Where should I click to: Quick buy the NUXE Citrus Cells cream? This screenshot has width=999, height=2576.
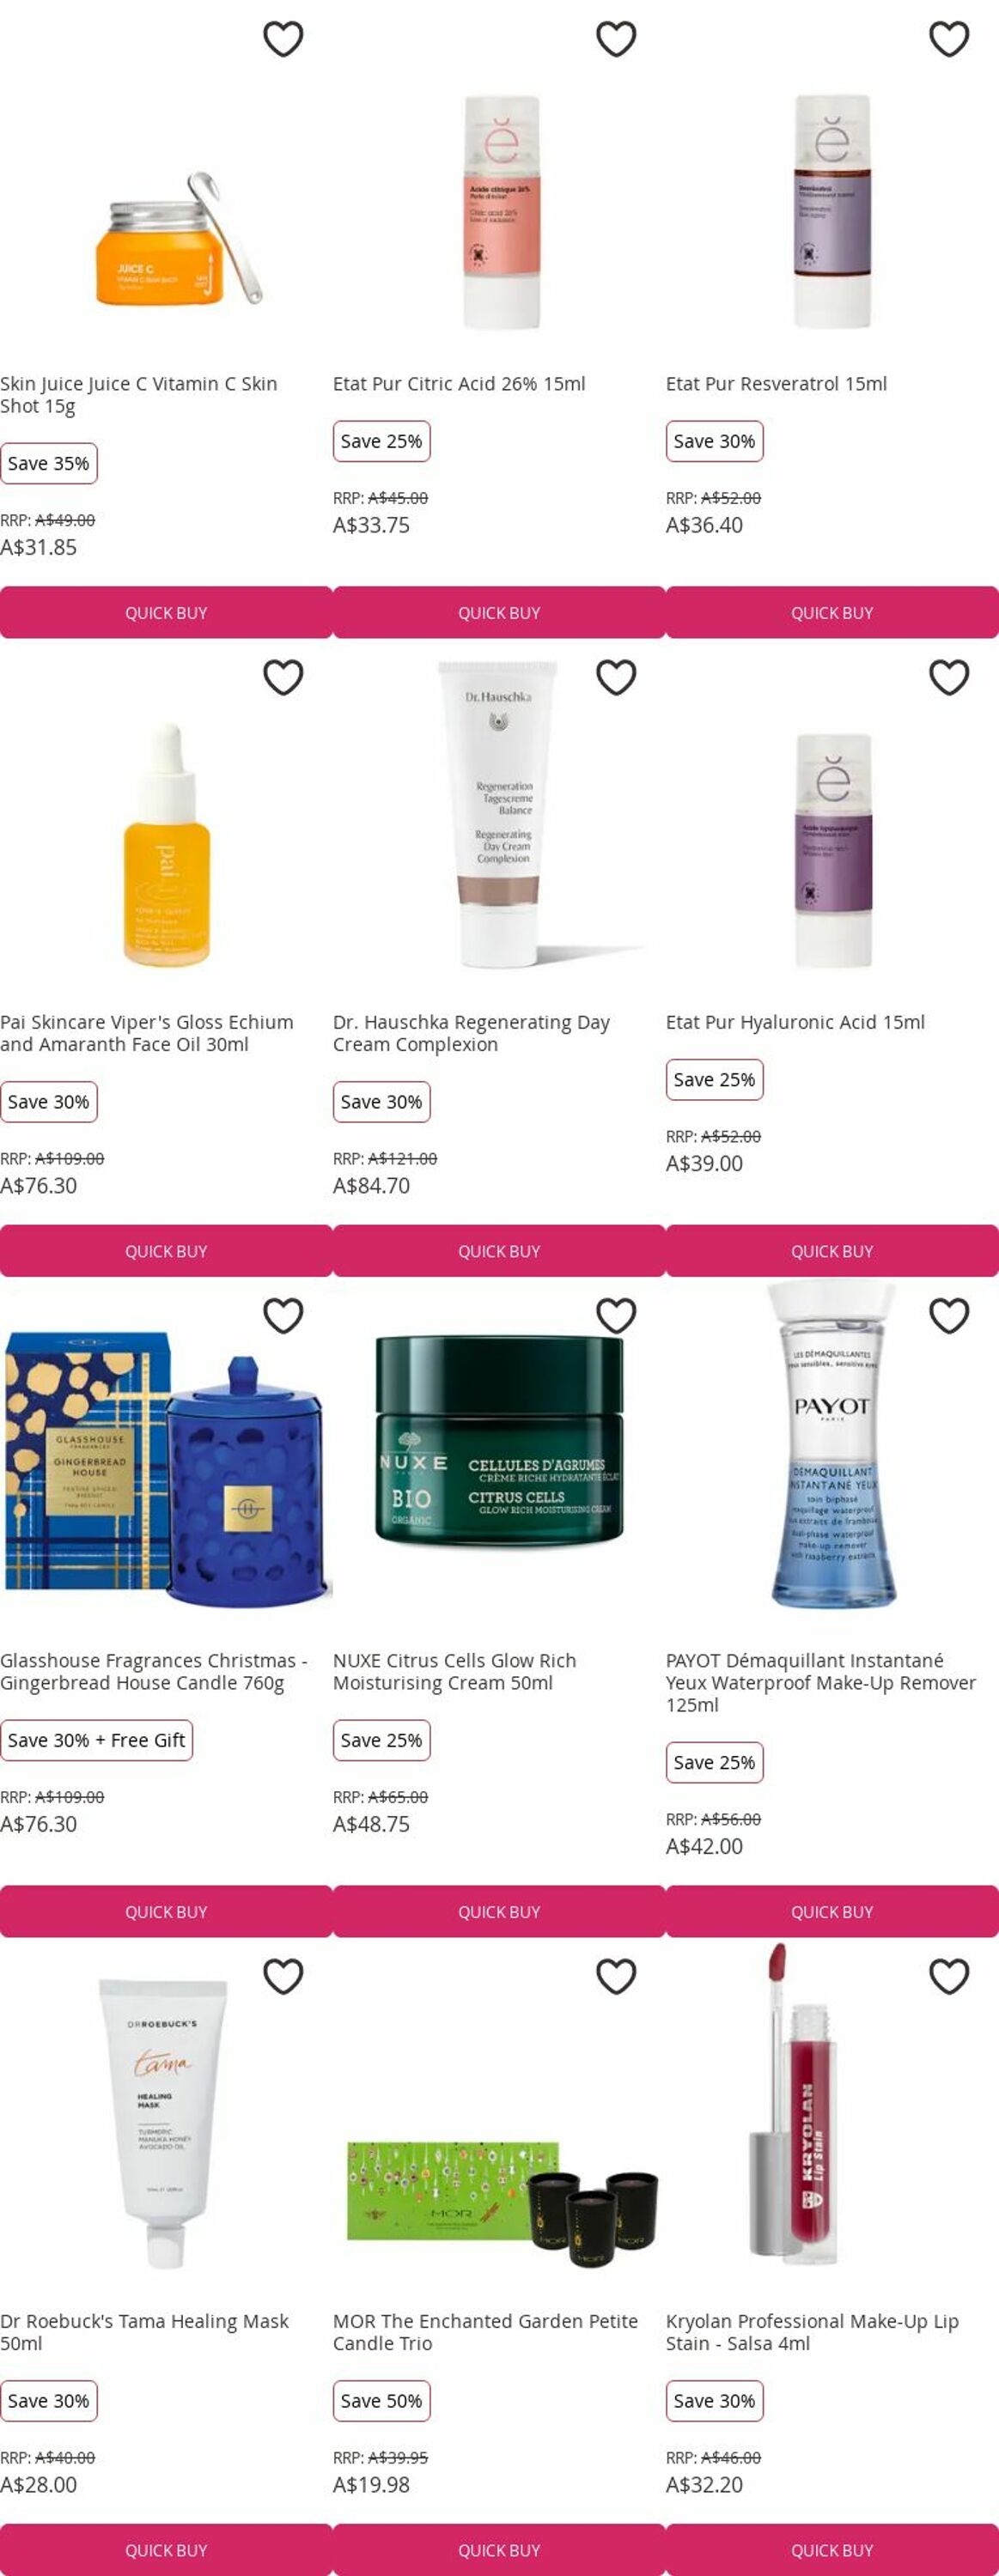(x=499, y=1911)
